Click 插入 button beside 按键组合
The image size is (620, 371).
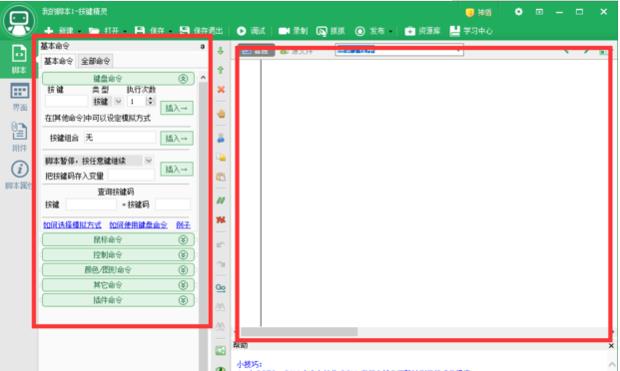177,138
